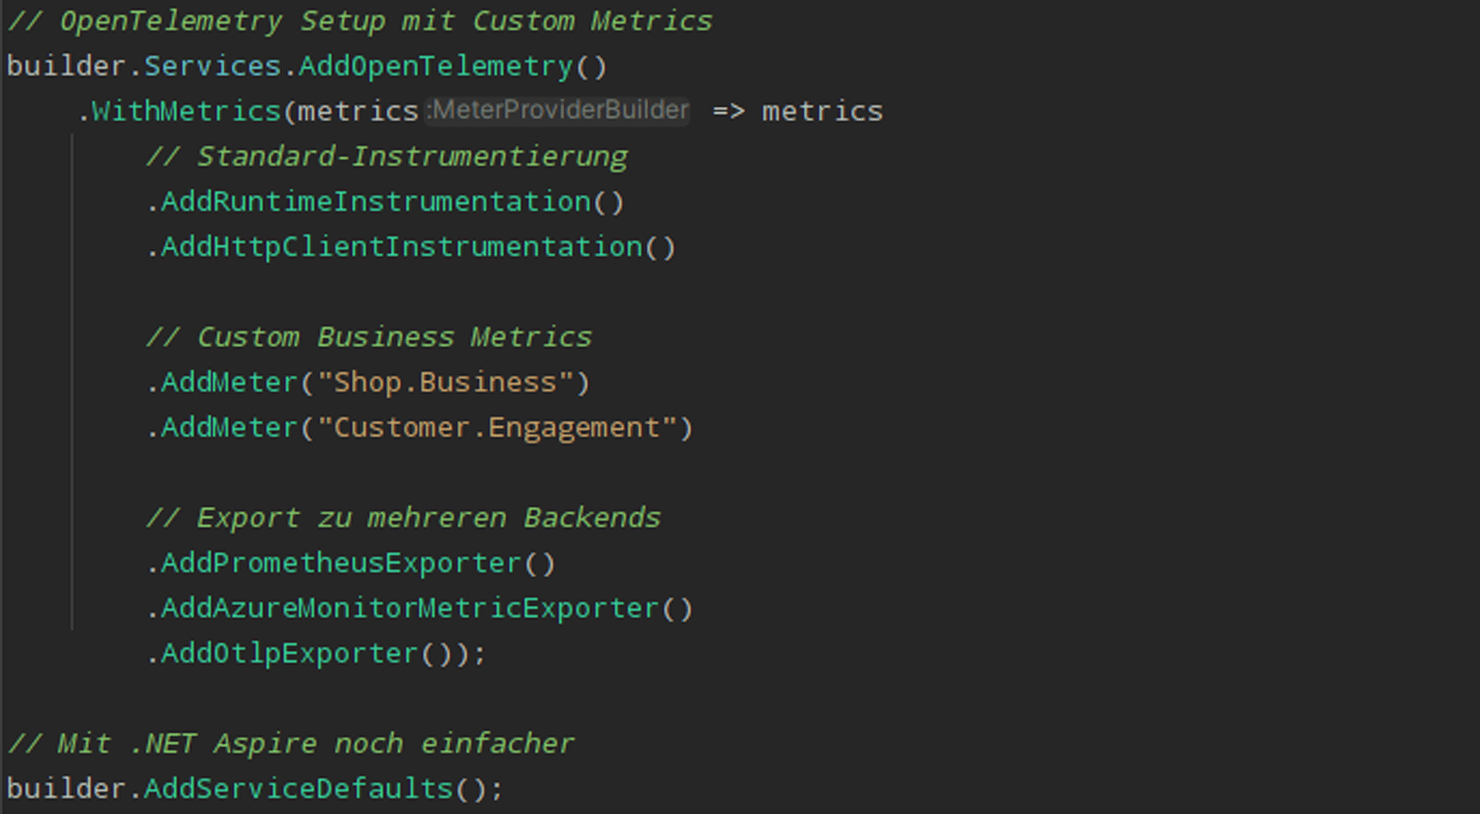This screenshot has width=1480, height=814.
Task: Click the "Mit .NET Aspire noch einfacher" comment
Action: coord(291,744)
